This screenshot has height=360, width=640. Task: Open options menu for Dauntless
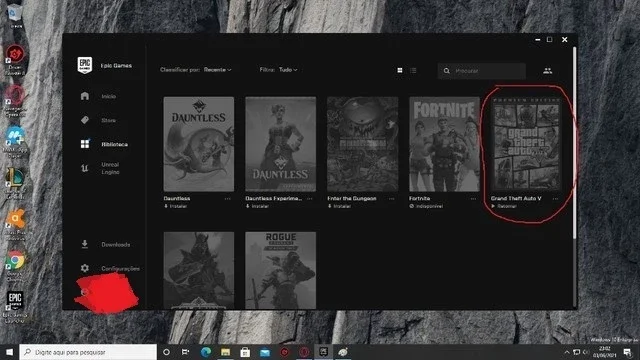(227, 199)
